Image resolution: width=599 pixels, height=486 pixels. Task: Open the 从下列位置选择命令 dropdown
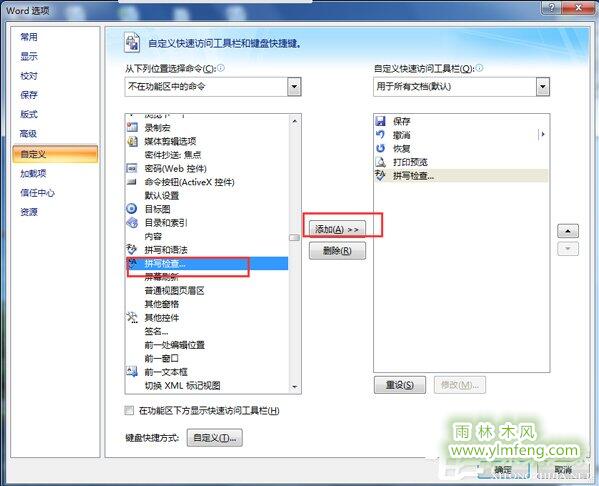(294, 87)
